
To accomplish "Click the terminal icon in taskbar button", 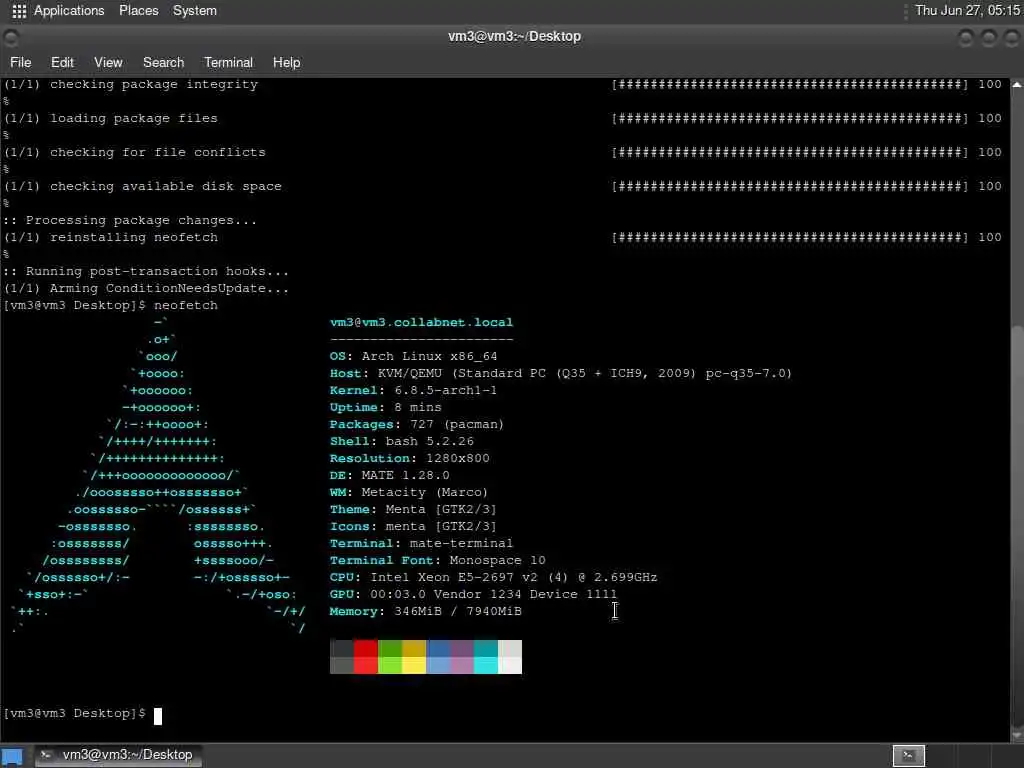I will [x=46, y=755].
